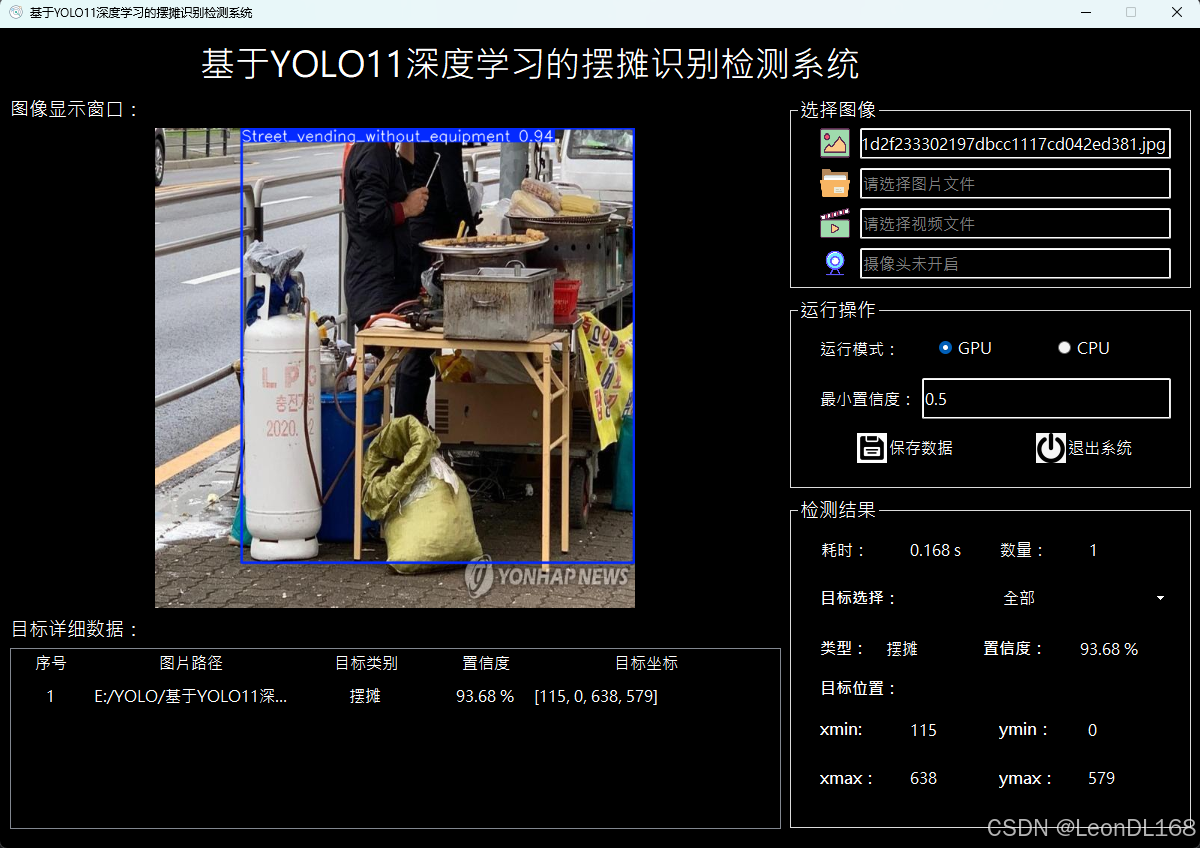Click the 0.168 s elapsed time value
This screenshot has width=1200, height=848.
click(x=935, y=550)
